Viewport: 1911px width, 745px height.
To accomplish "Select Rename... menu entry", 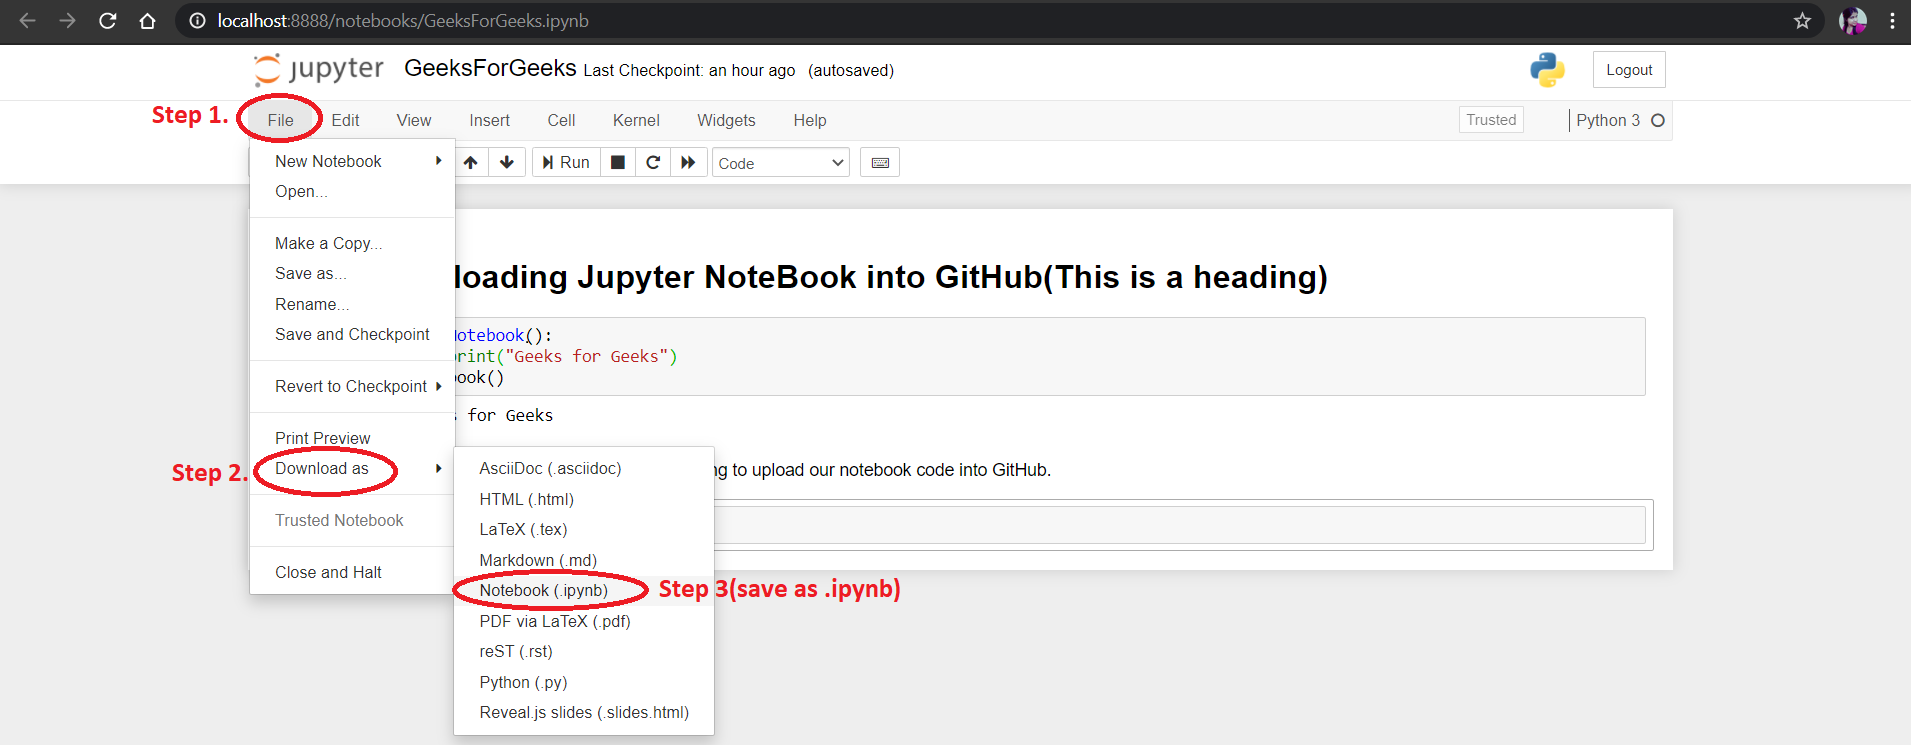I will click(352, 304).
